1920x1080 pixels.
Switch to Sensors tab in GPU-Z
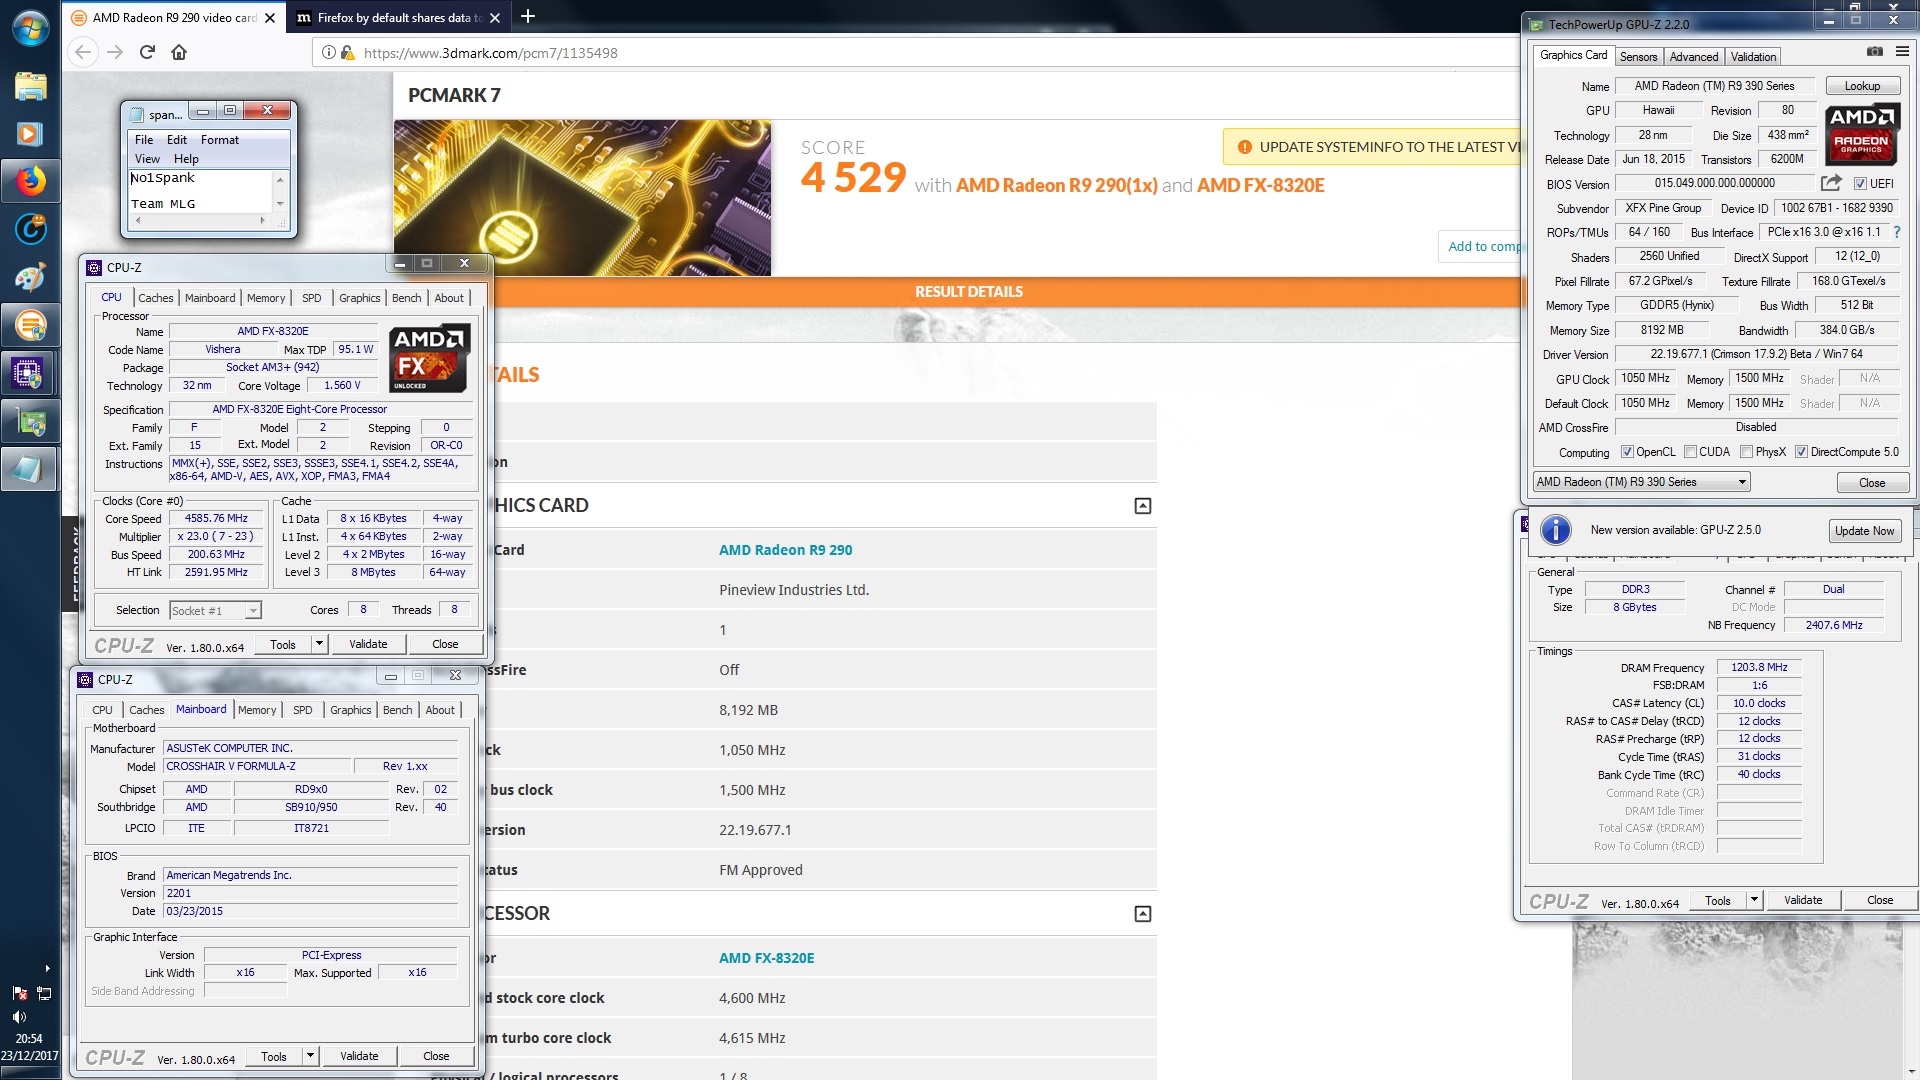coord(1638,57)
